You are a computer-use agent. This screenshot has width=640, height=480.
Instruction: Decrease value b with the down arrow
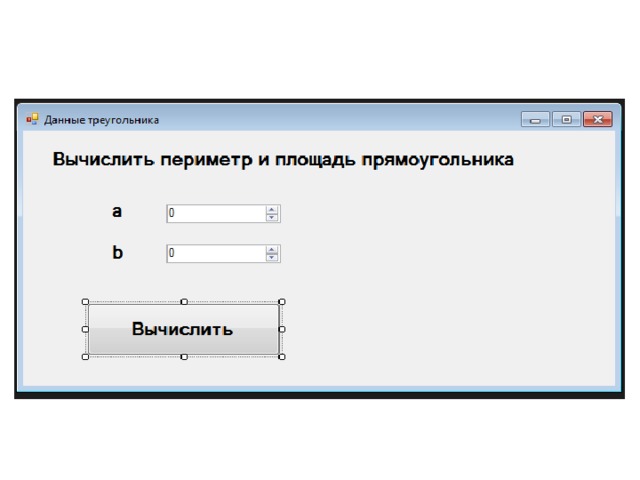[272, 258]
